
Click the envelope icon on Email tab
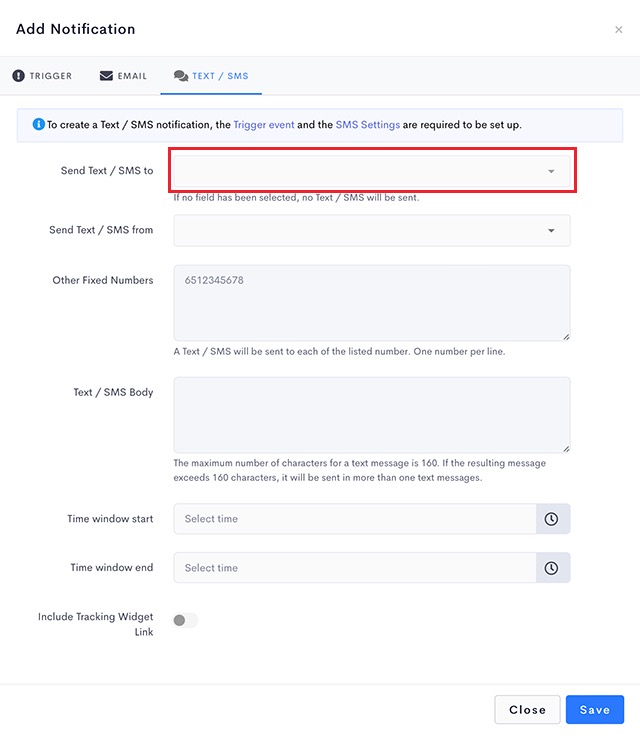click(x=106, y=76)
